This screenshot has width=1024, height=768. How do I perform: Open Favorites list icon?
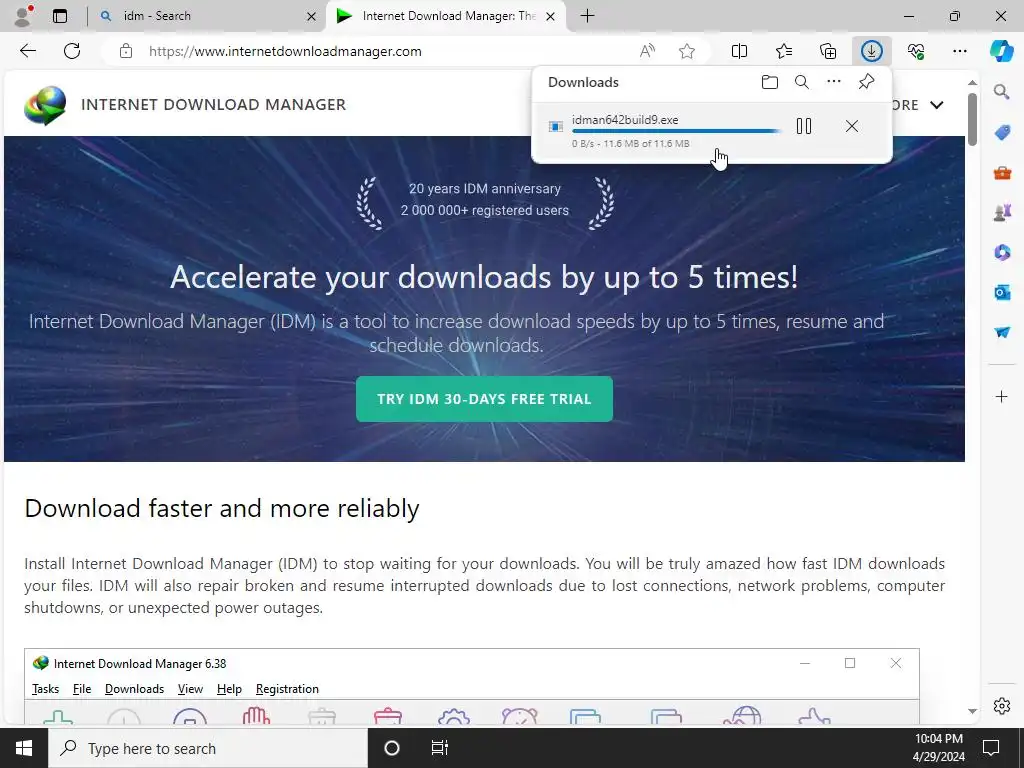tap(784, 51)
